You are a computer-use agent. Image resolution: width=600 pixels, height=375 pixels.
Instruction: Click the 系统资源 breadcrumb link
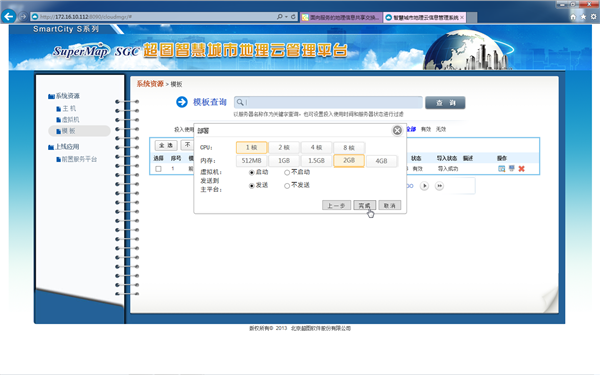pos(150,84)
